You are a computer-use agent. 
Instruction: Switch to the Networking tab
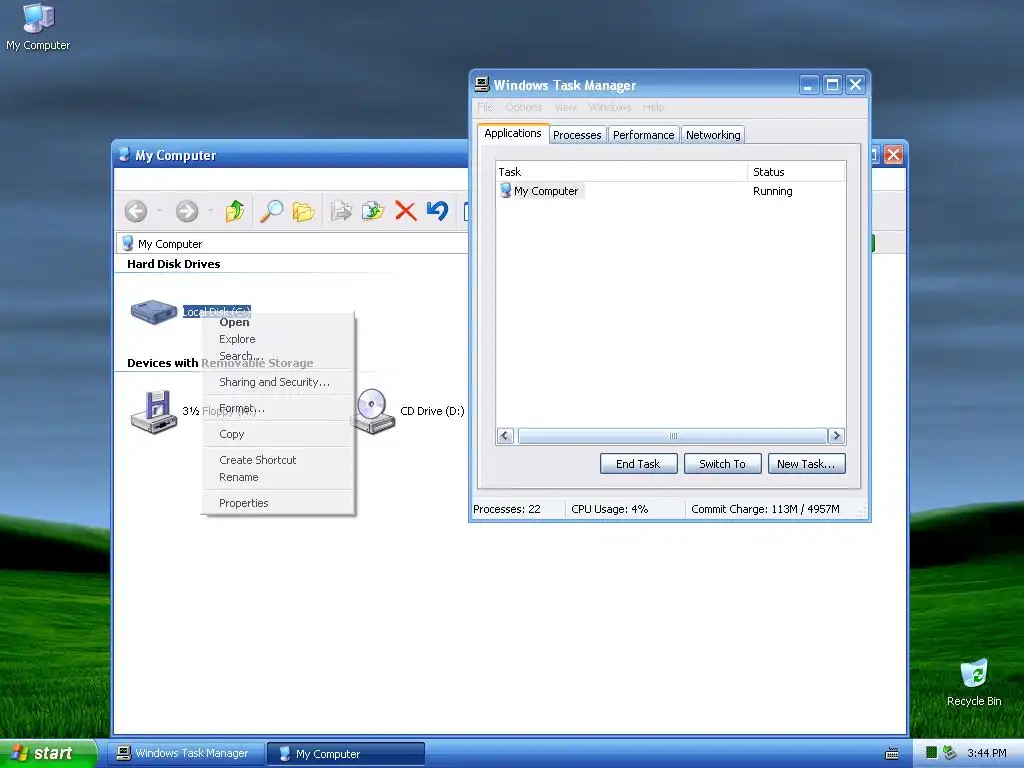coord(713,135)
